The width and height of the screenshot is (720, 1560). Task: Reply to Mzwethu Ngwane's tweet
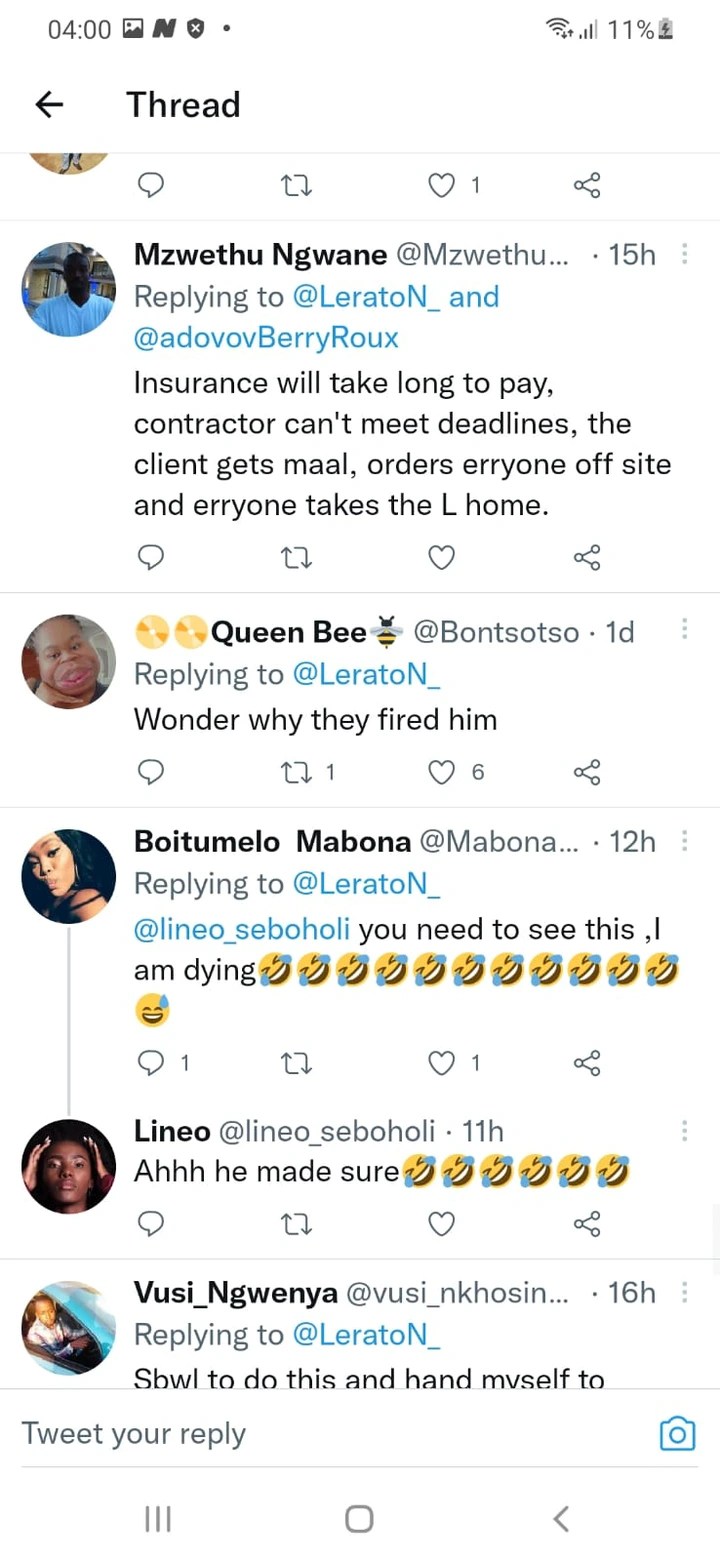[150, 557]
